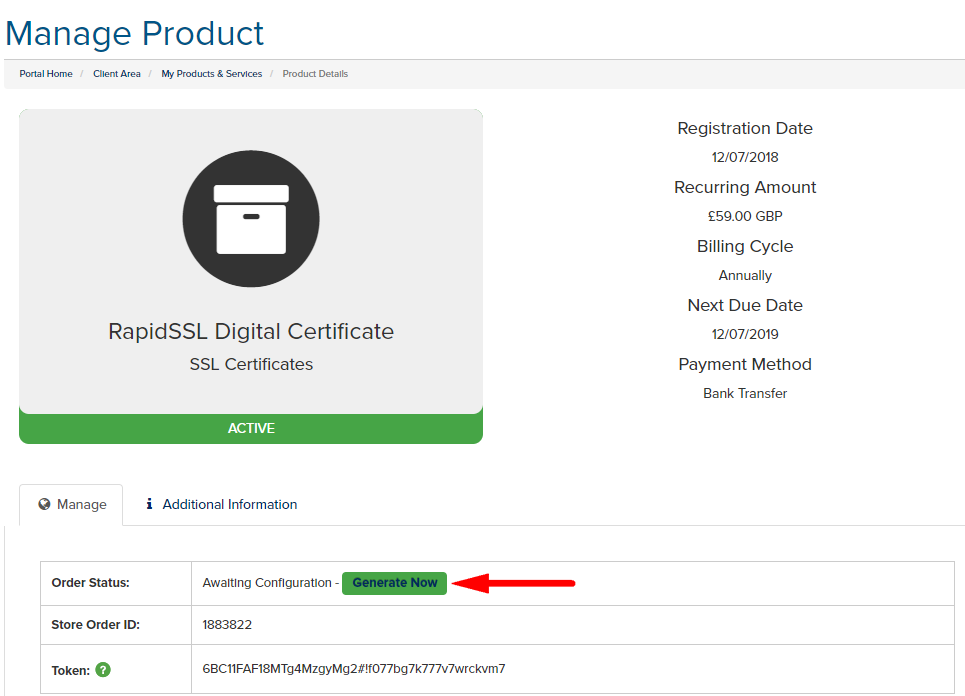
Task: Open Client Area breadcrumb link
Action: click(117, 74)
